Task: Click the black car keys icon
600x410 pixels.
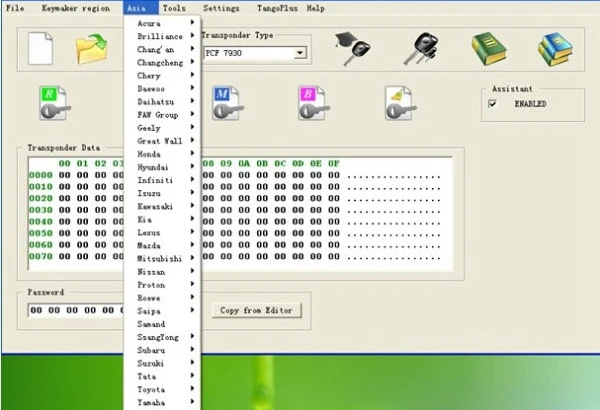Action: (420, 49)
